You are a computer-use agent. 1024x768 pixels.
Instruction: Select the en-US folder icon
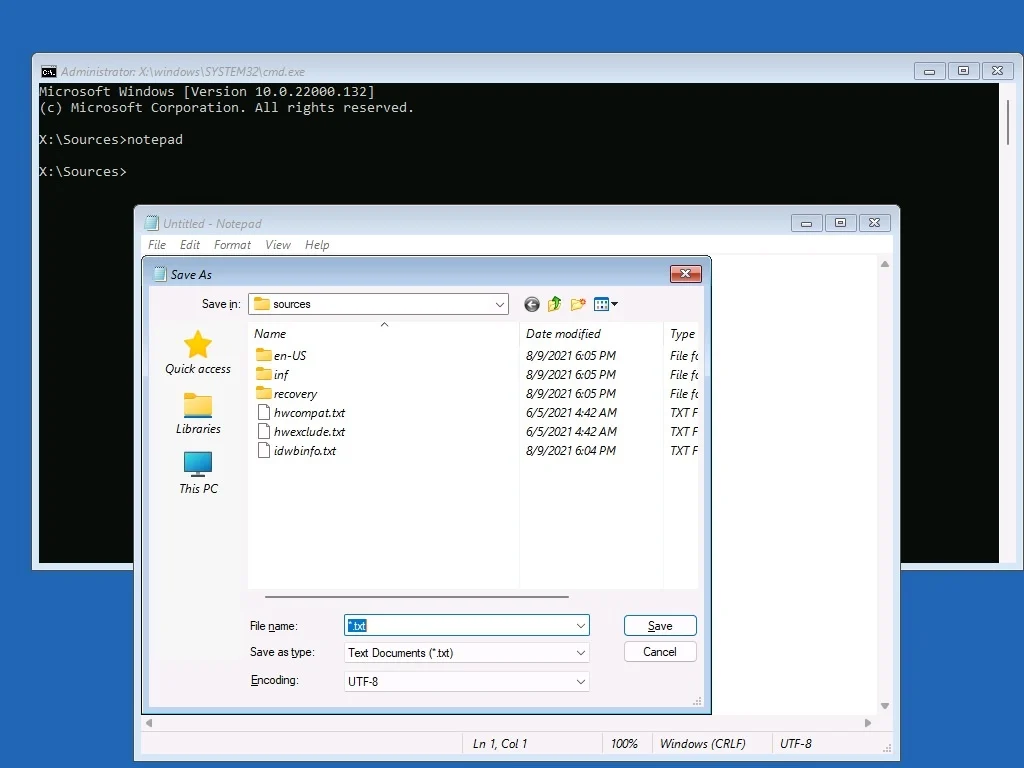pyautogui.click(x=264, y=355)
